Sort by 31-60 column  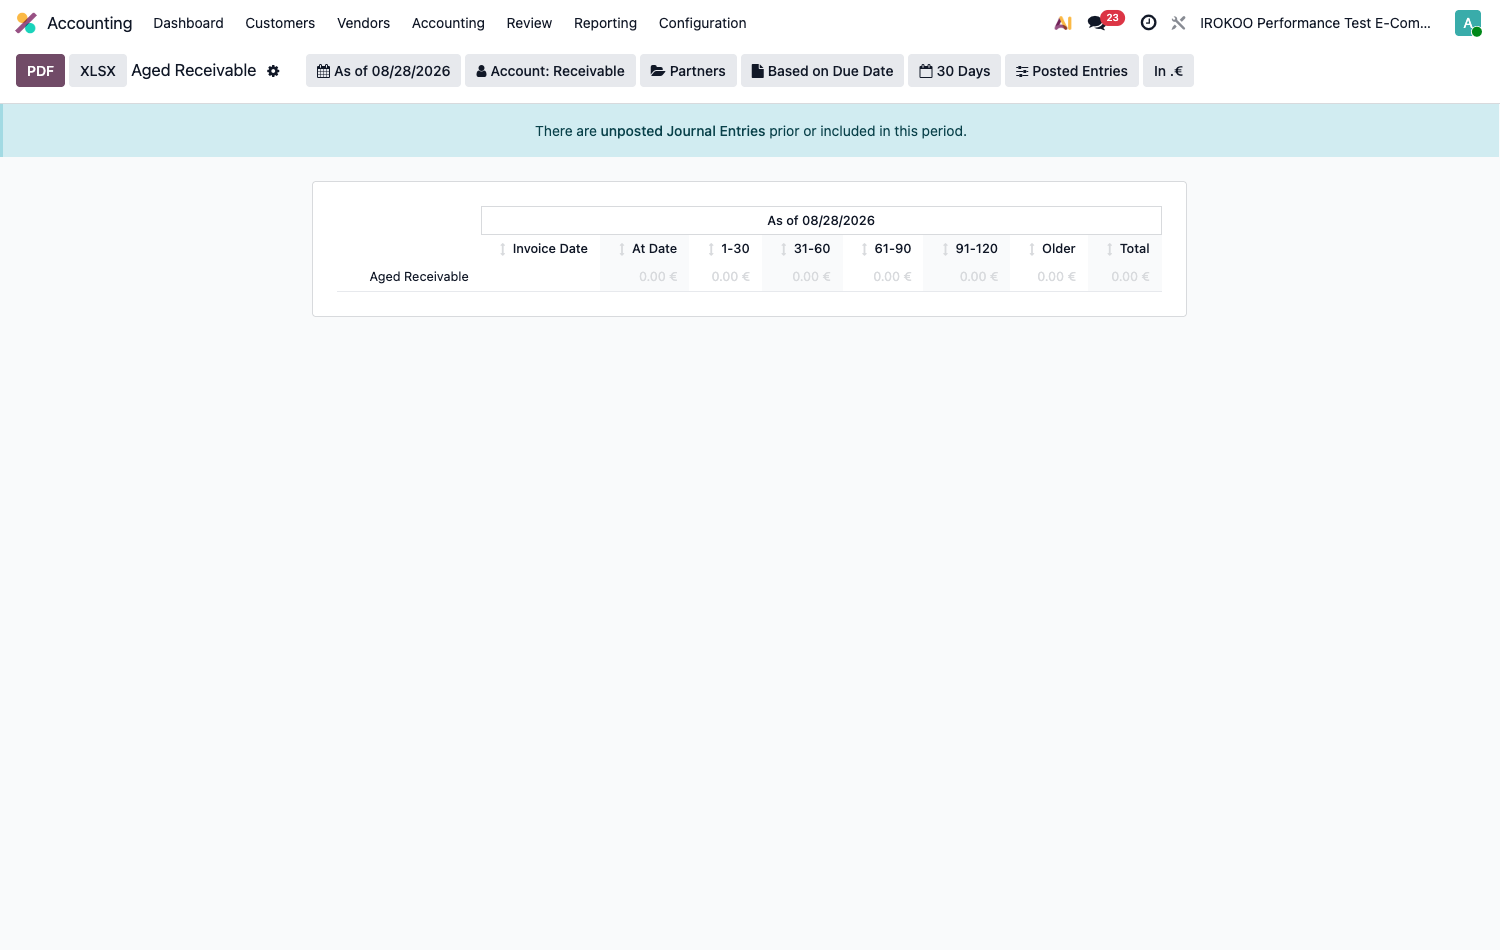click(805, 249)
